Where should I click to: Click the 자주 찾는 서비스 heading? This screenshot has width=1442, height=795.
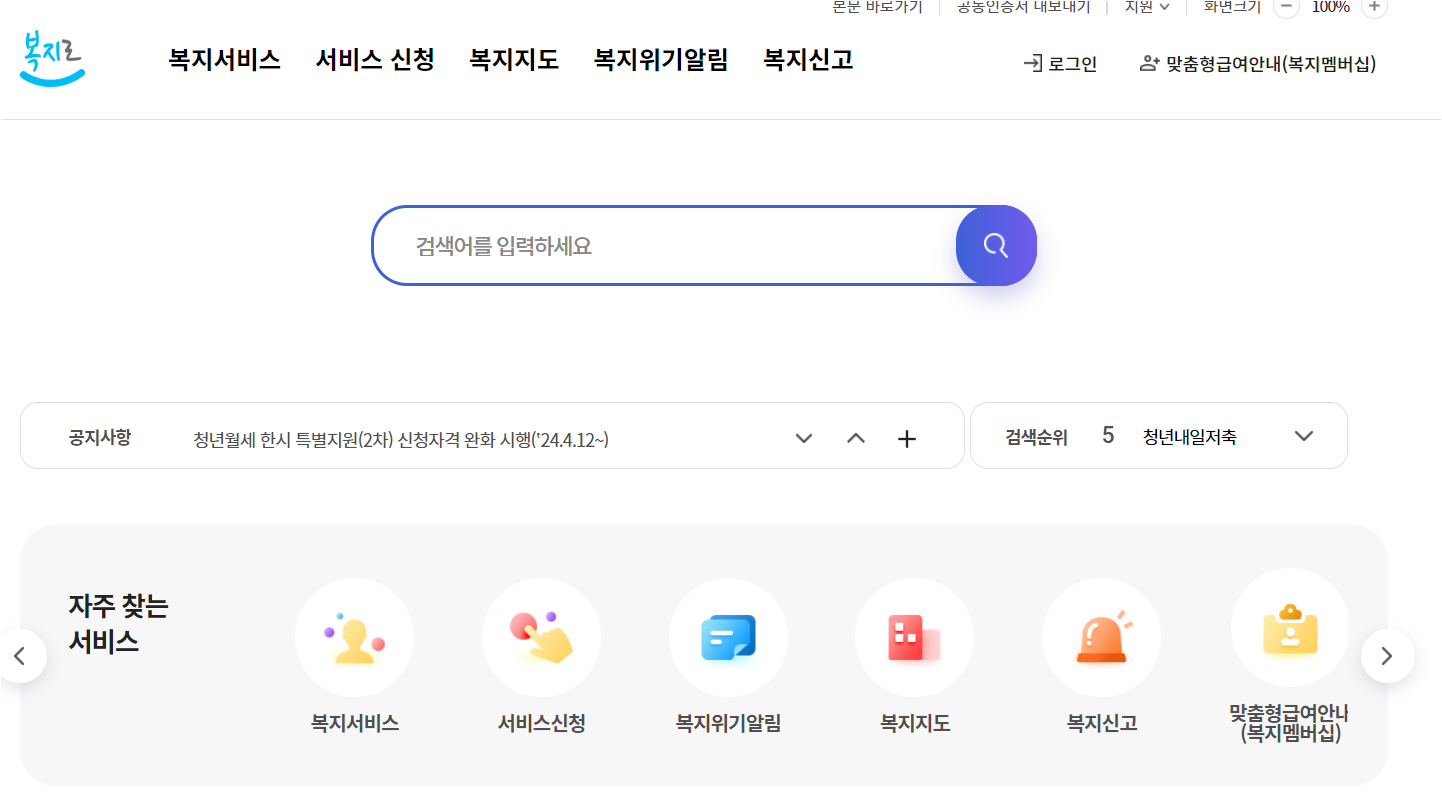click(118, 623)
